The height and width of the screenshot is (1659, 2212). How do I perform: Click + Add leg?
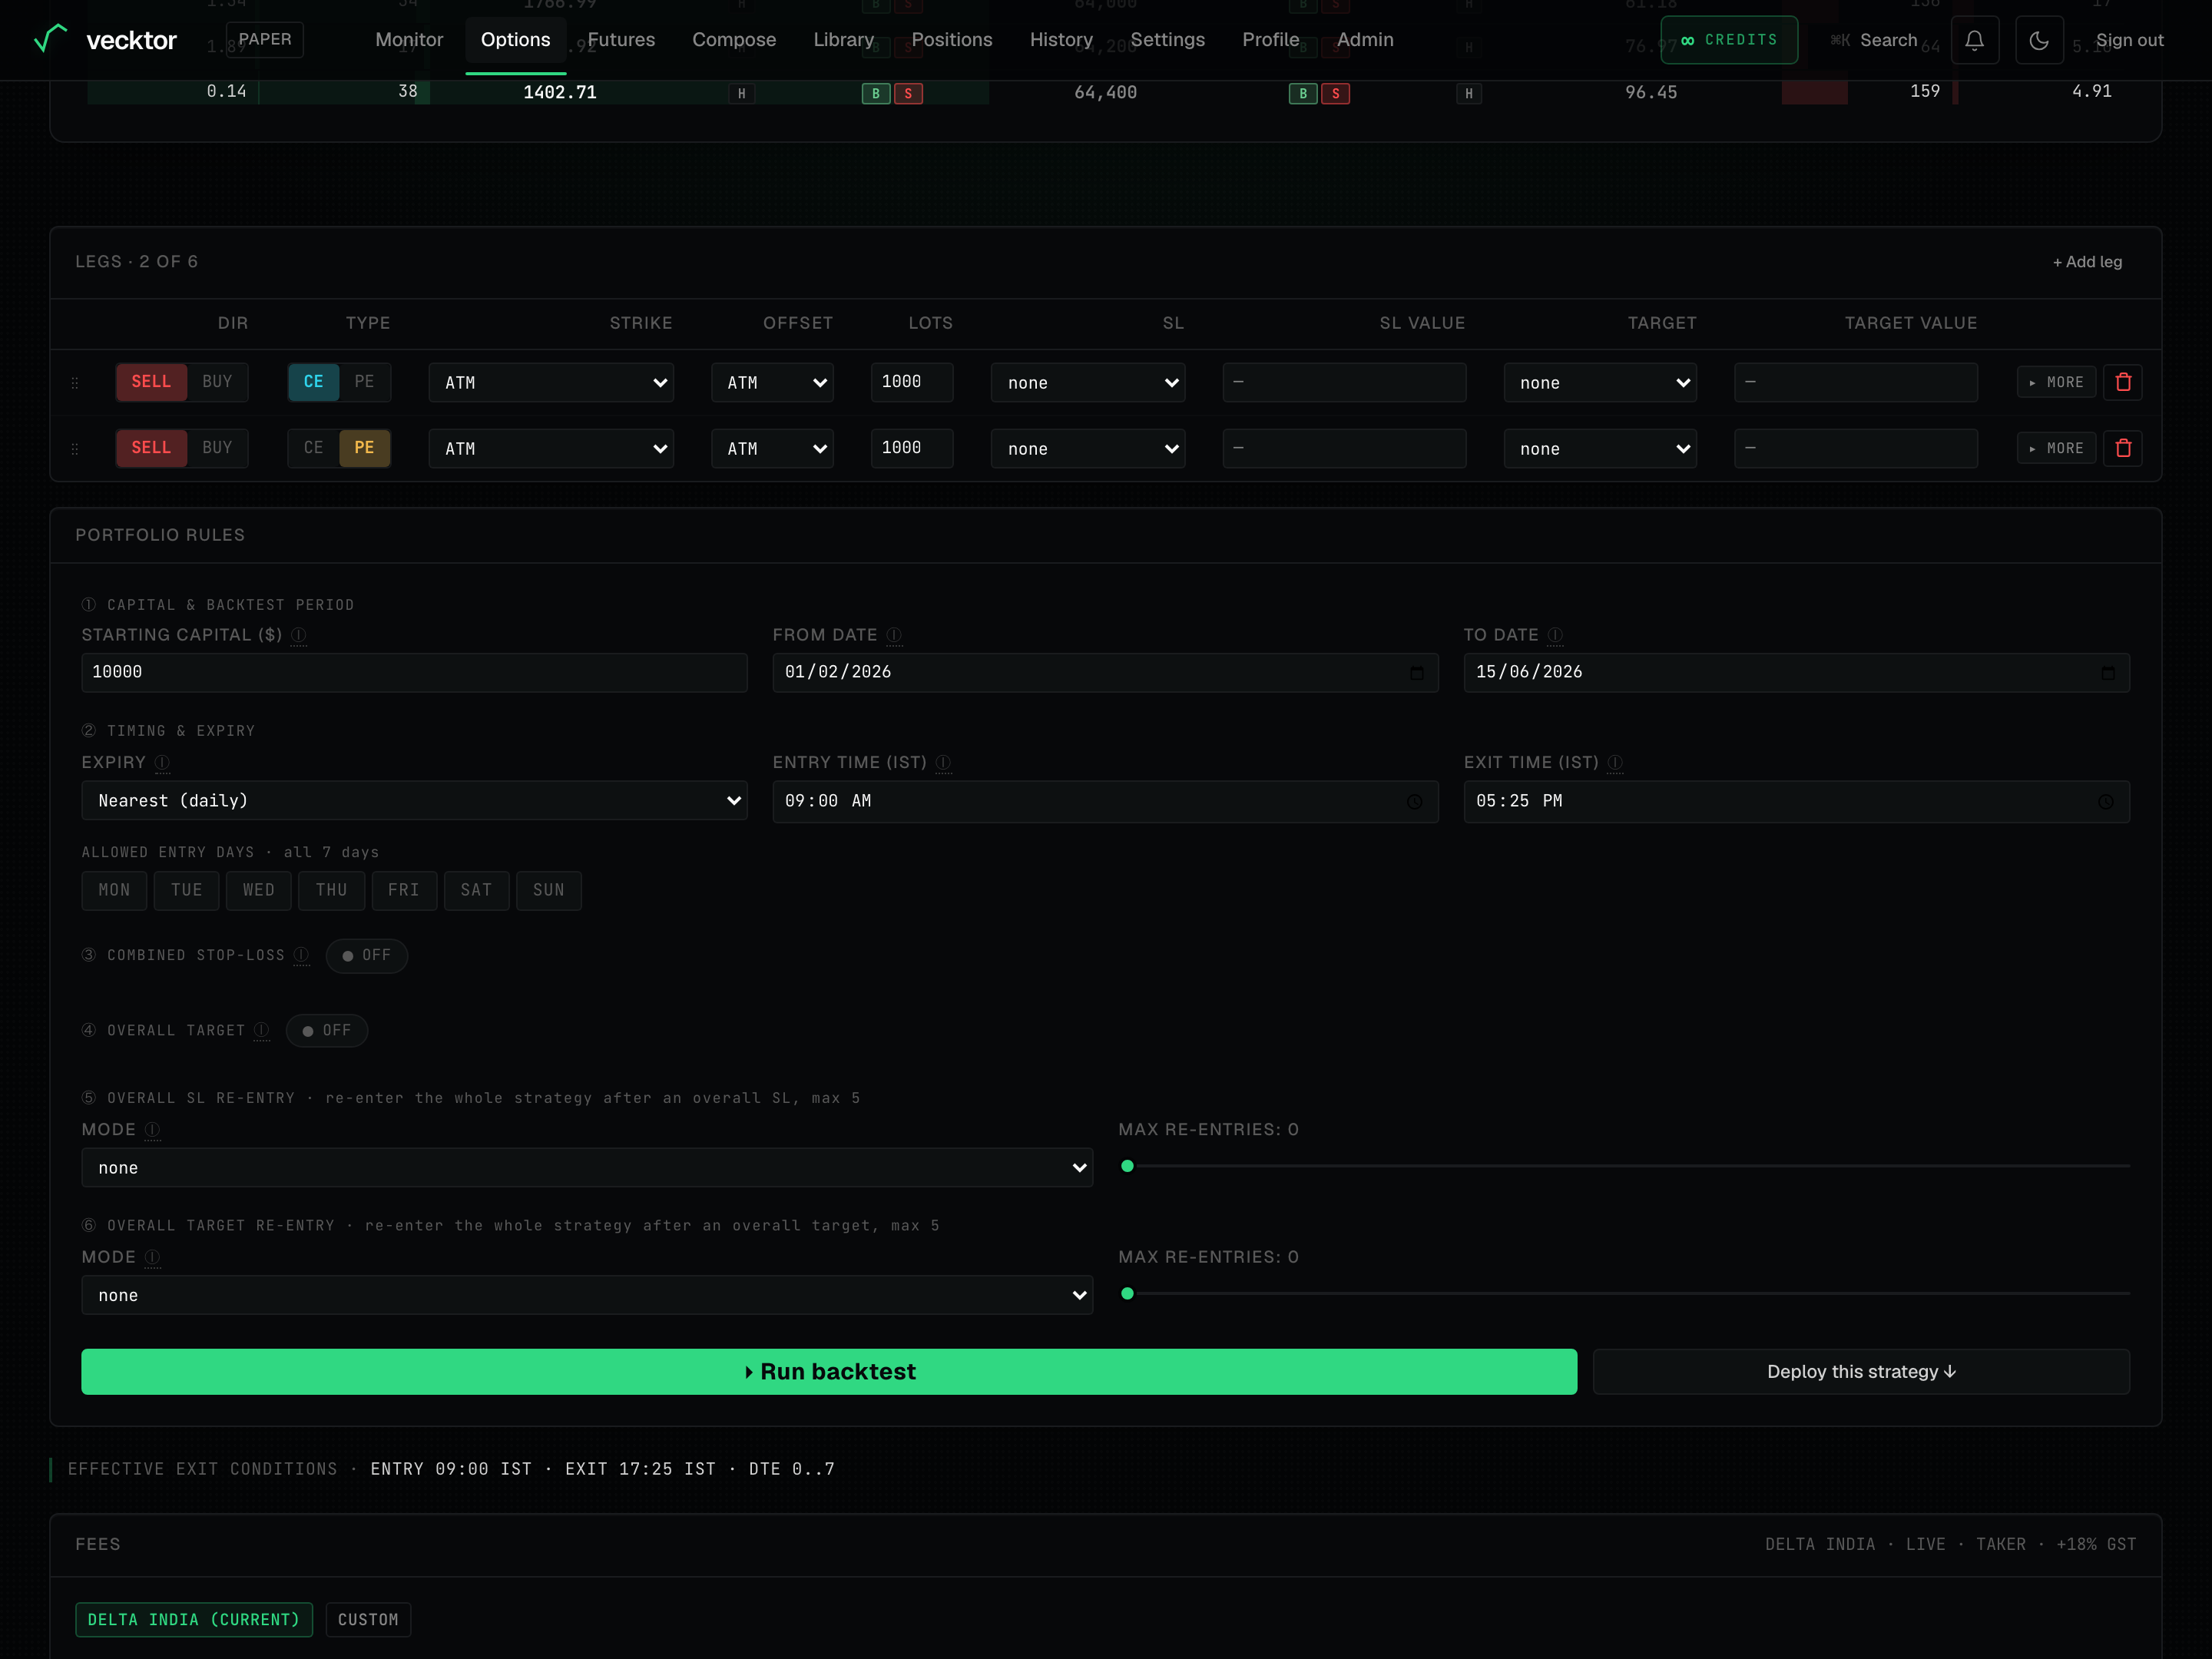tap(2087, 262)
